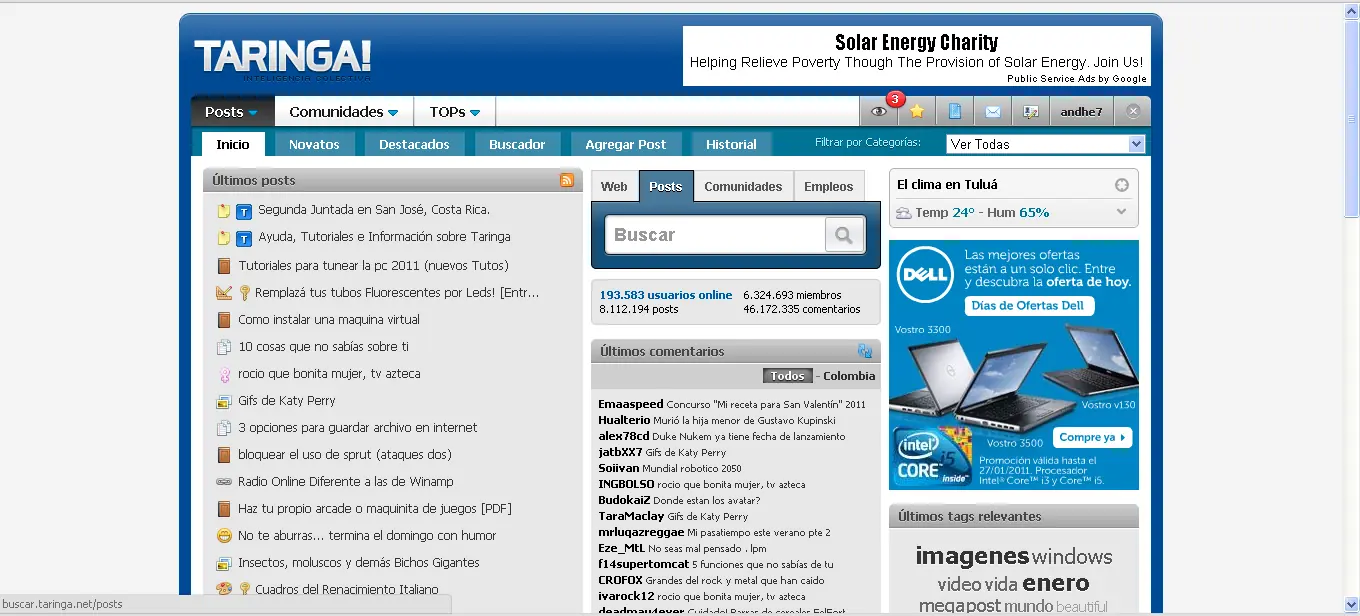
Task: Select the Web search tab
Action: point(614,187)
